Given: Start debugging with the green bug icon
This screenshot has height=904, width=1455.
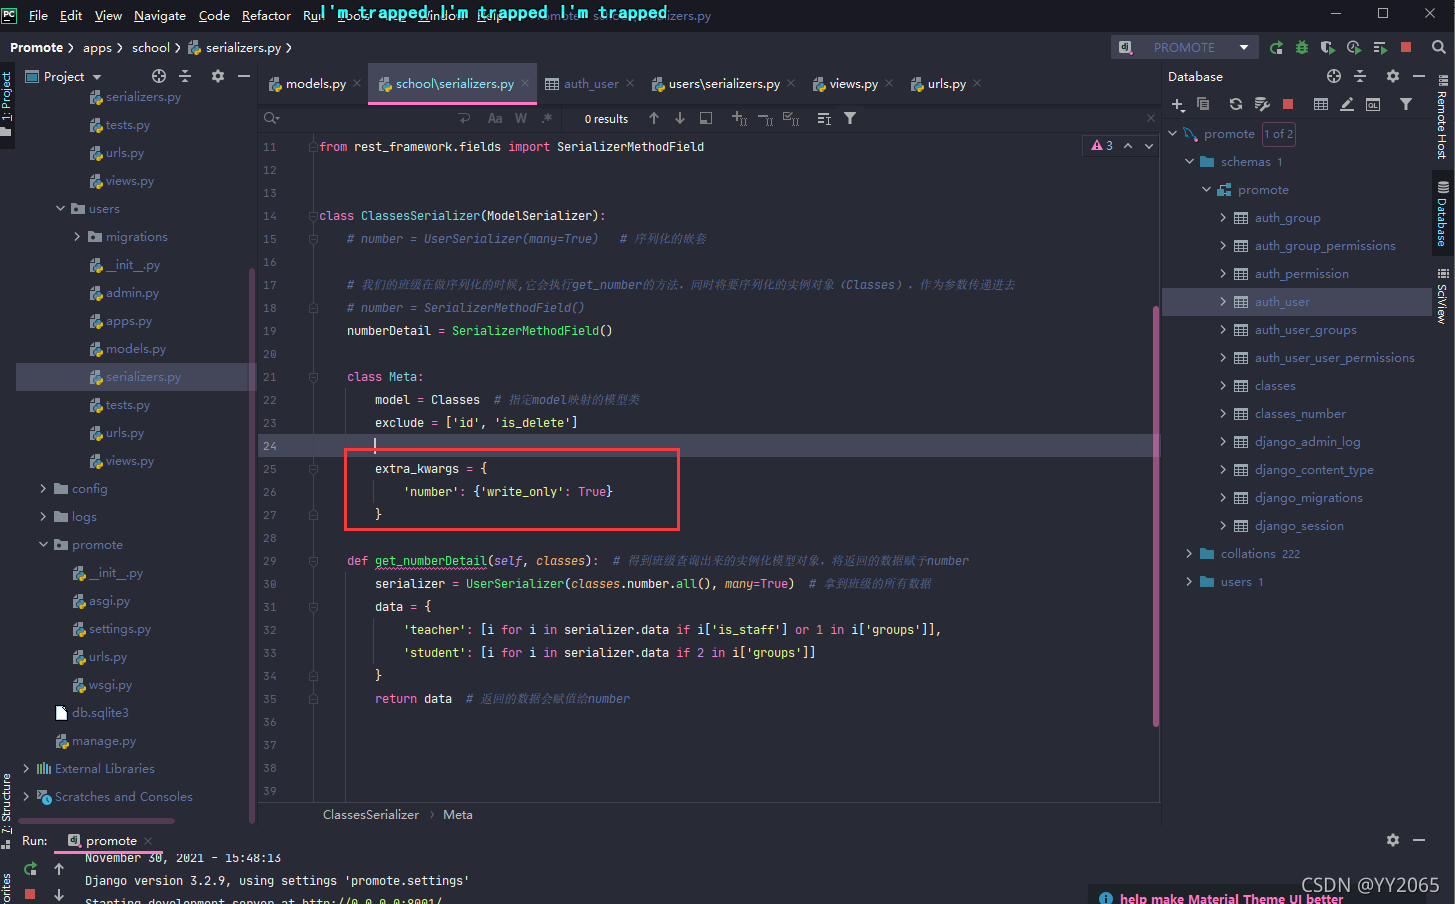Looking at the screenshot, I should [1301, 47].
